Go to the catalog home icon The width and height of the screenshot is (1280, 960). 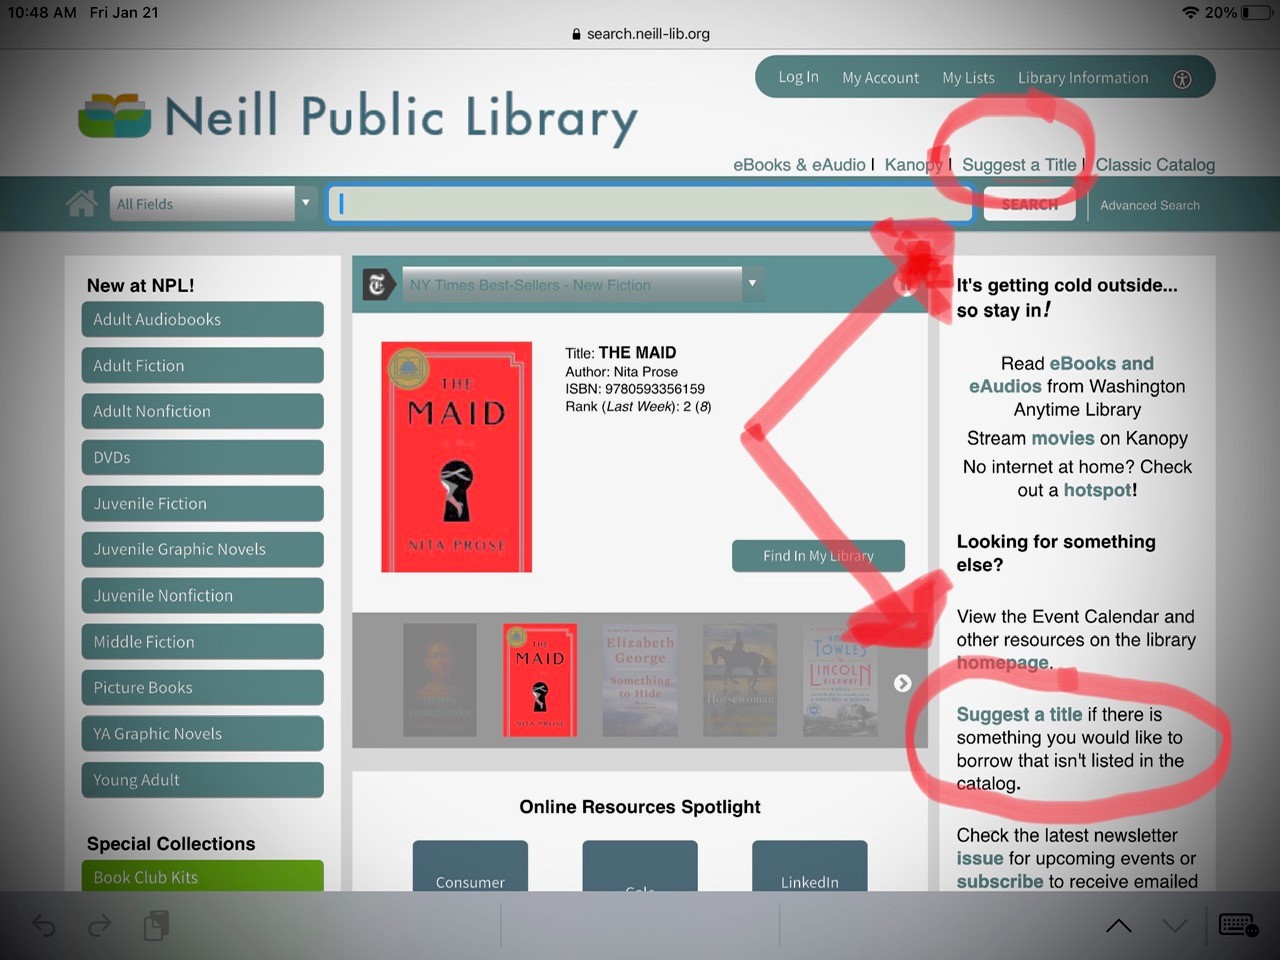click(81, 204)
